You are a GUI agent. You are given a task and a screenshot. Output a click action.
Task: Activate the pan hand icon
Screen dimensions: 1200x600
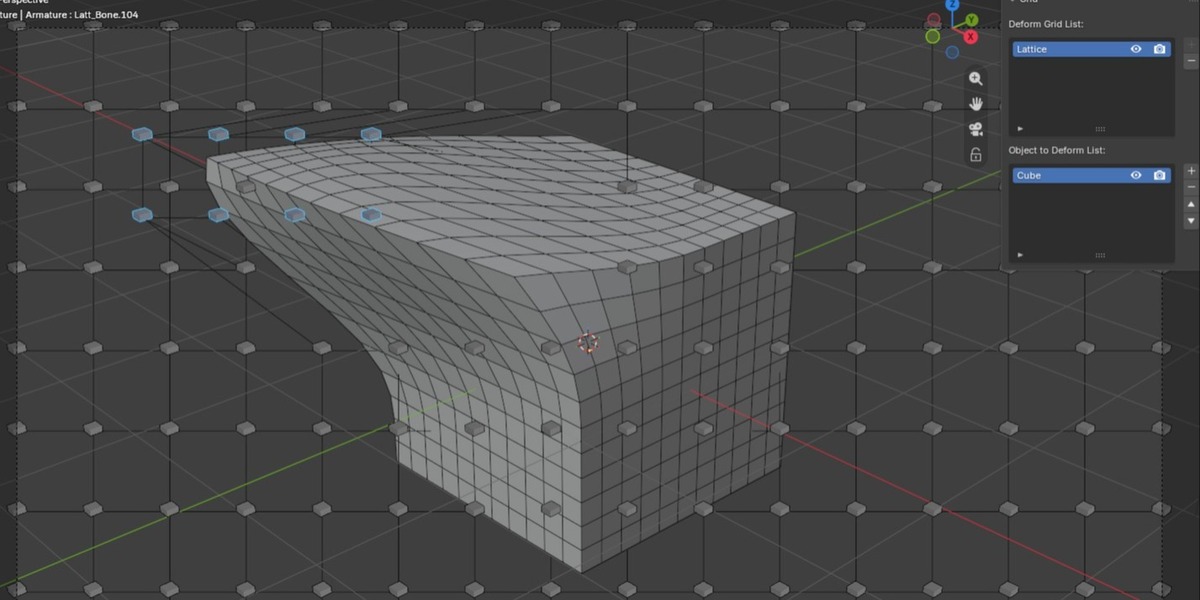click(975, 104)
